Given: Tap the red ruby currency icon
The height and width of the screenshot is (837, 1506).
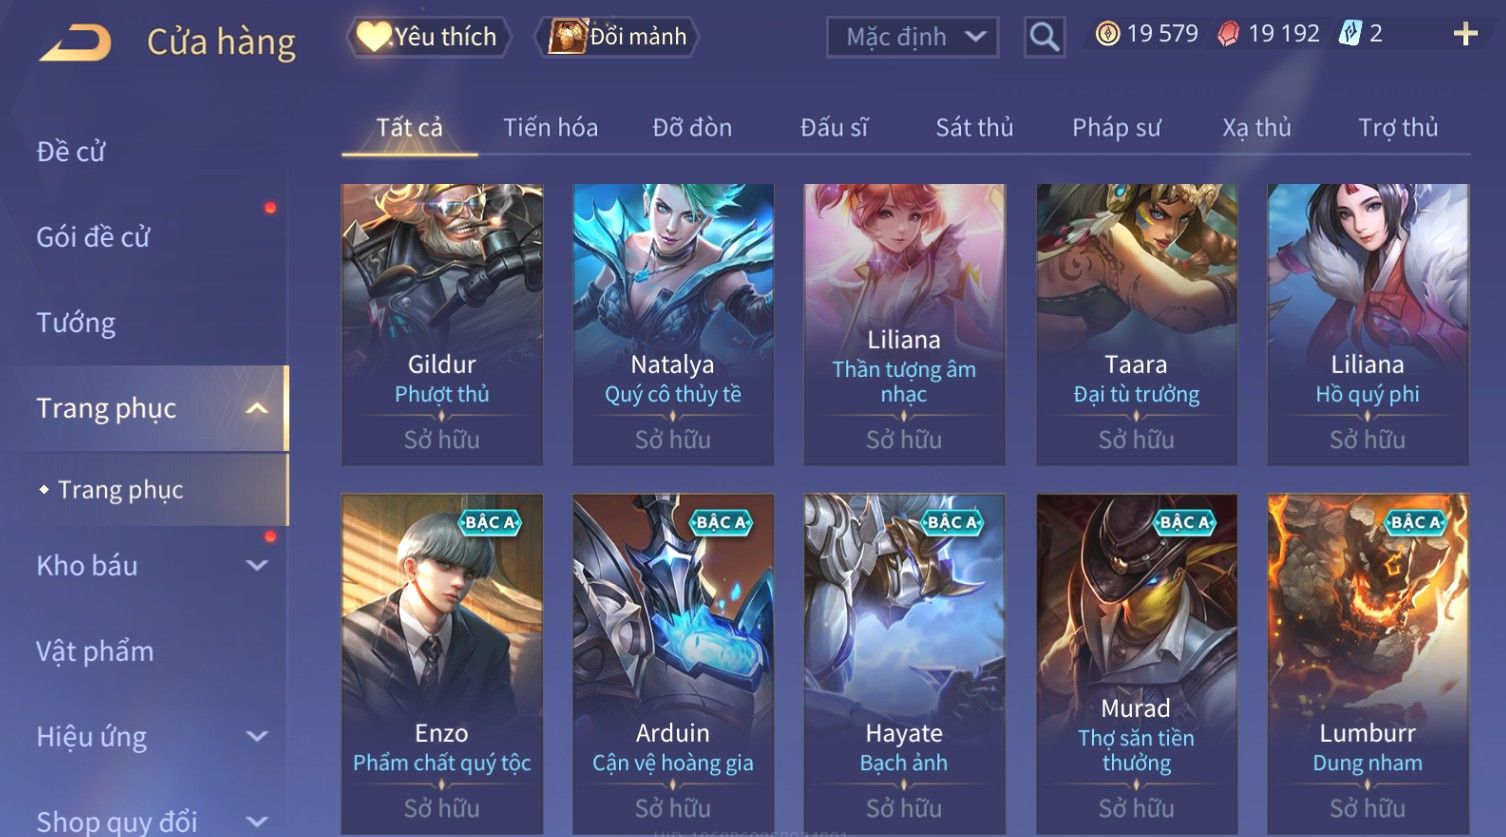Looking at the screenshot, I should coord(1227,35).
